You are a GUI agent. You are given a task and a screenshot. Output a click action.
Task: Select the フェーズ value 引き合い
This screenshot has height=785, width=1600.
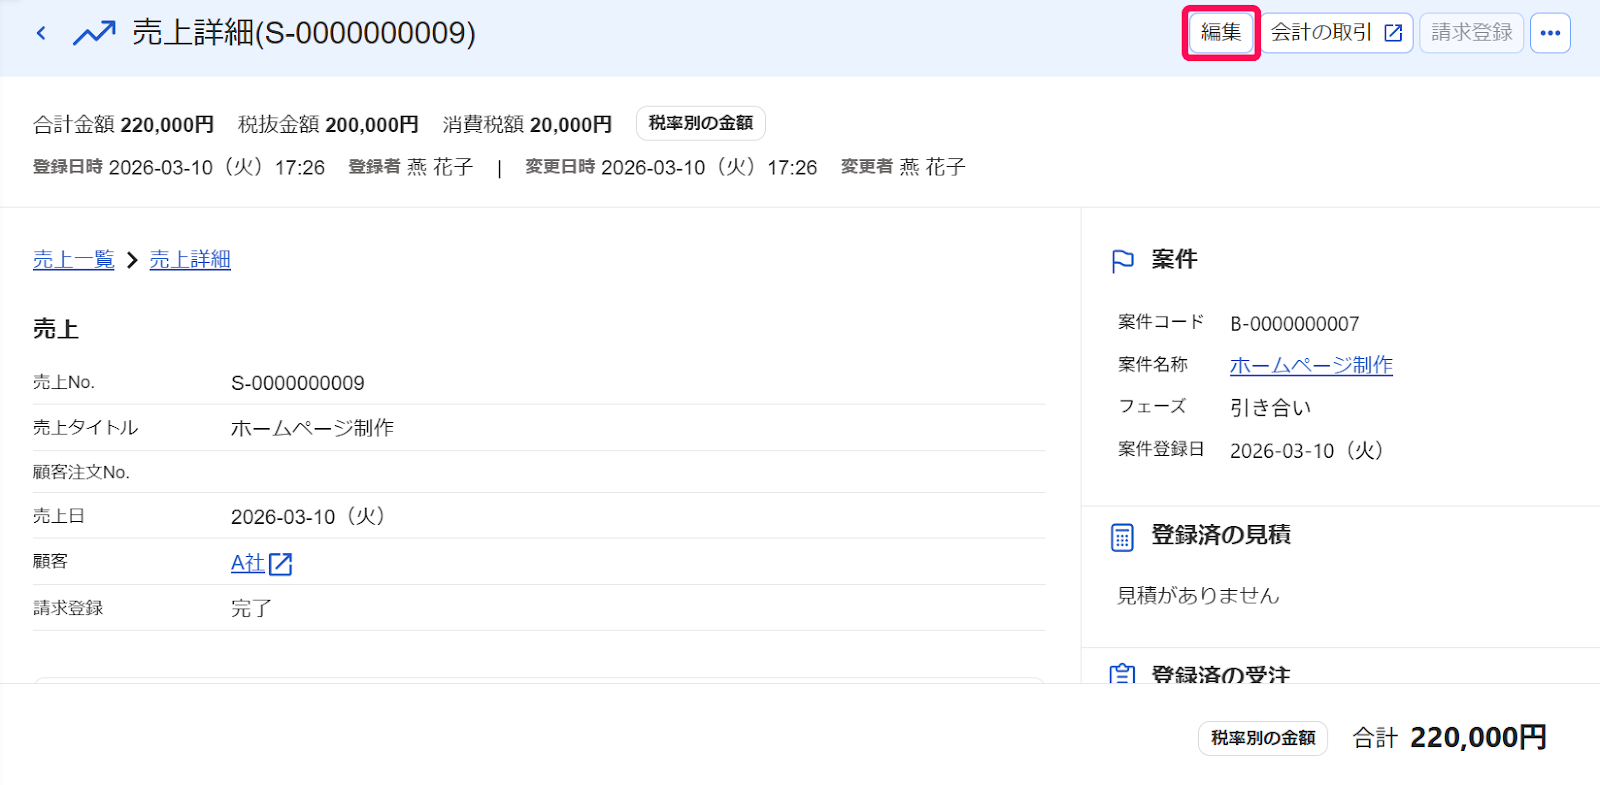1270,408
